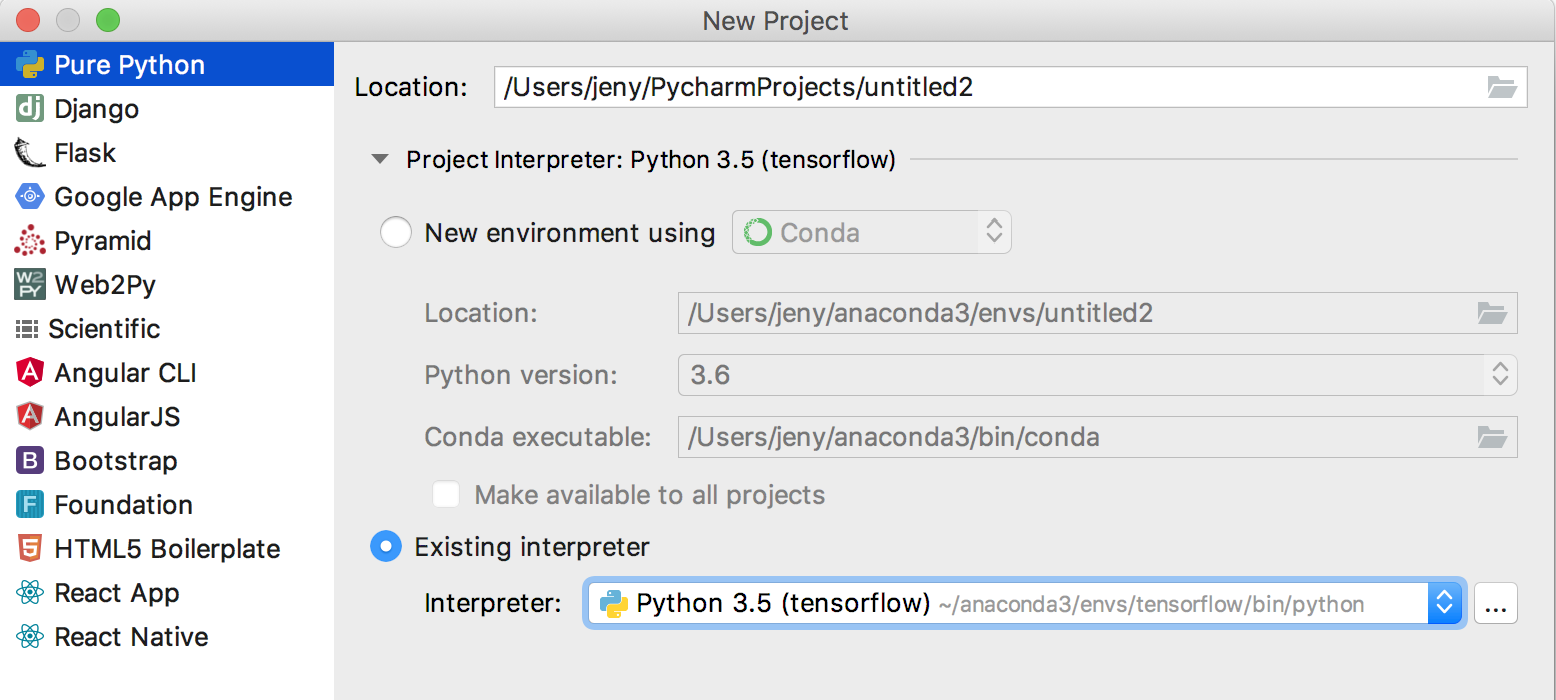
Task: Click the ellipsis button beside Interpreter
Action: 1495,603
